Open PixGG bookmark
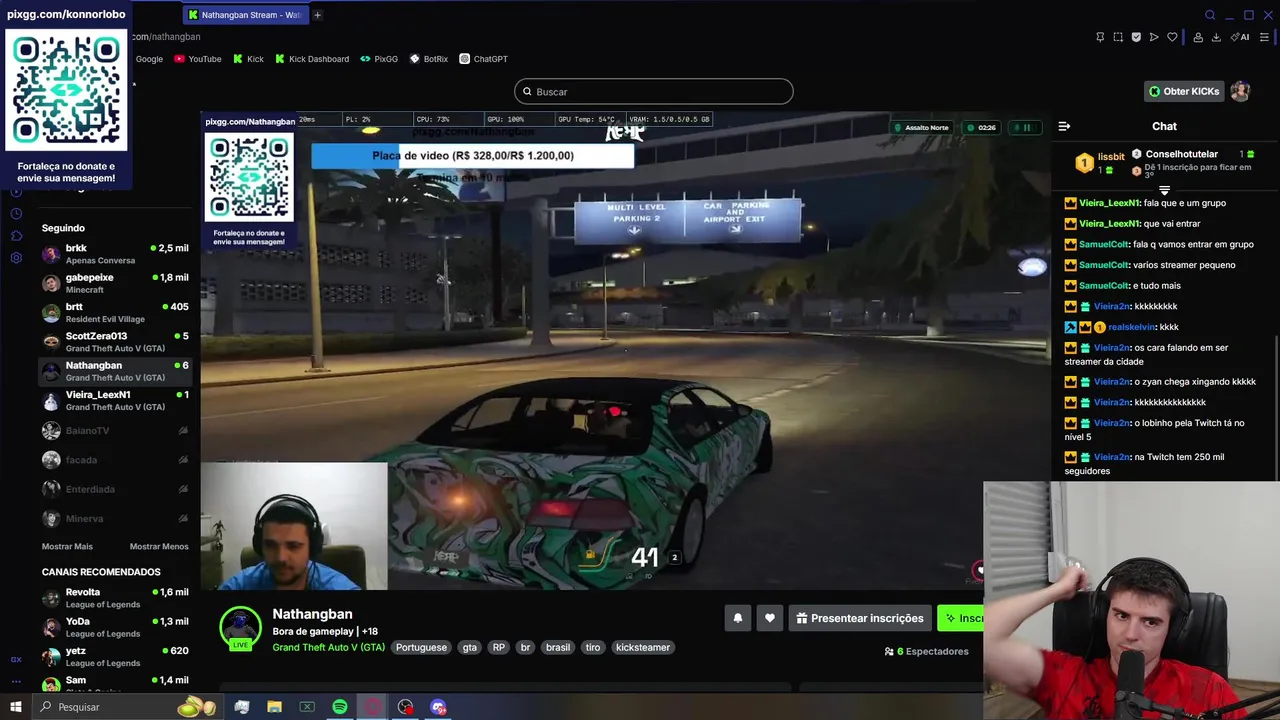1280x720 pixels. point(379,59)
